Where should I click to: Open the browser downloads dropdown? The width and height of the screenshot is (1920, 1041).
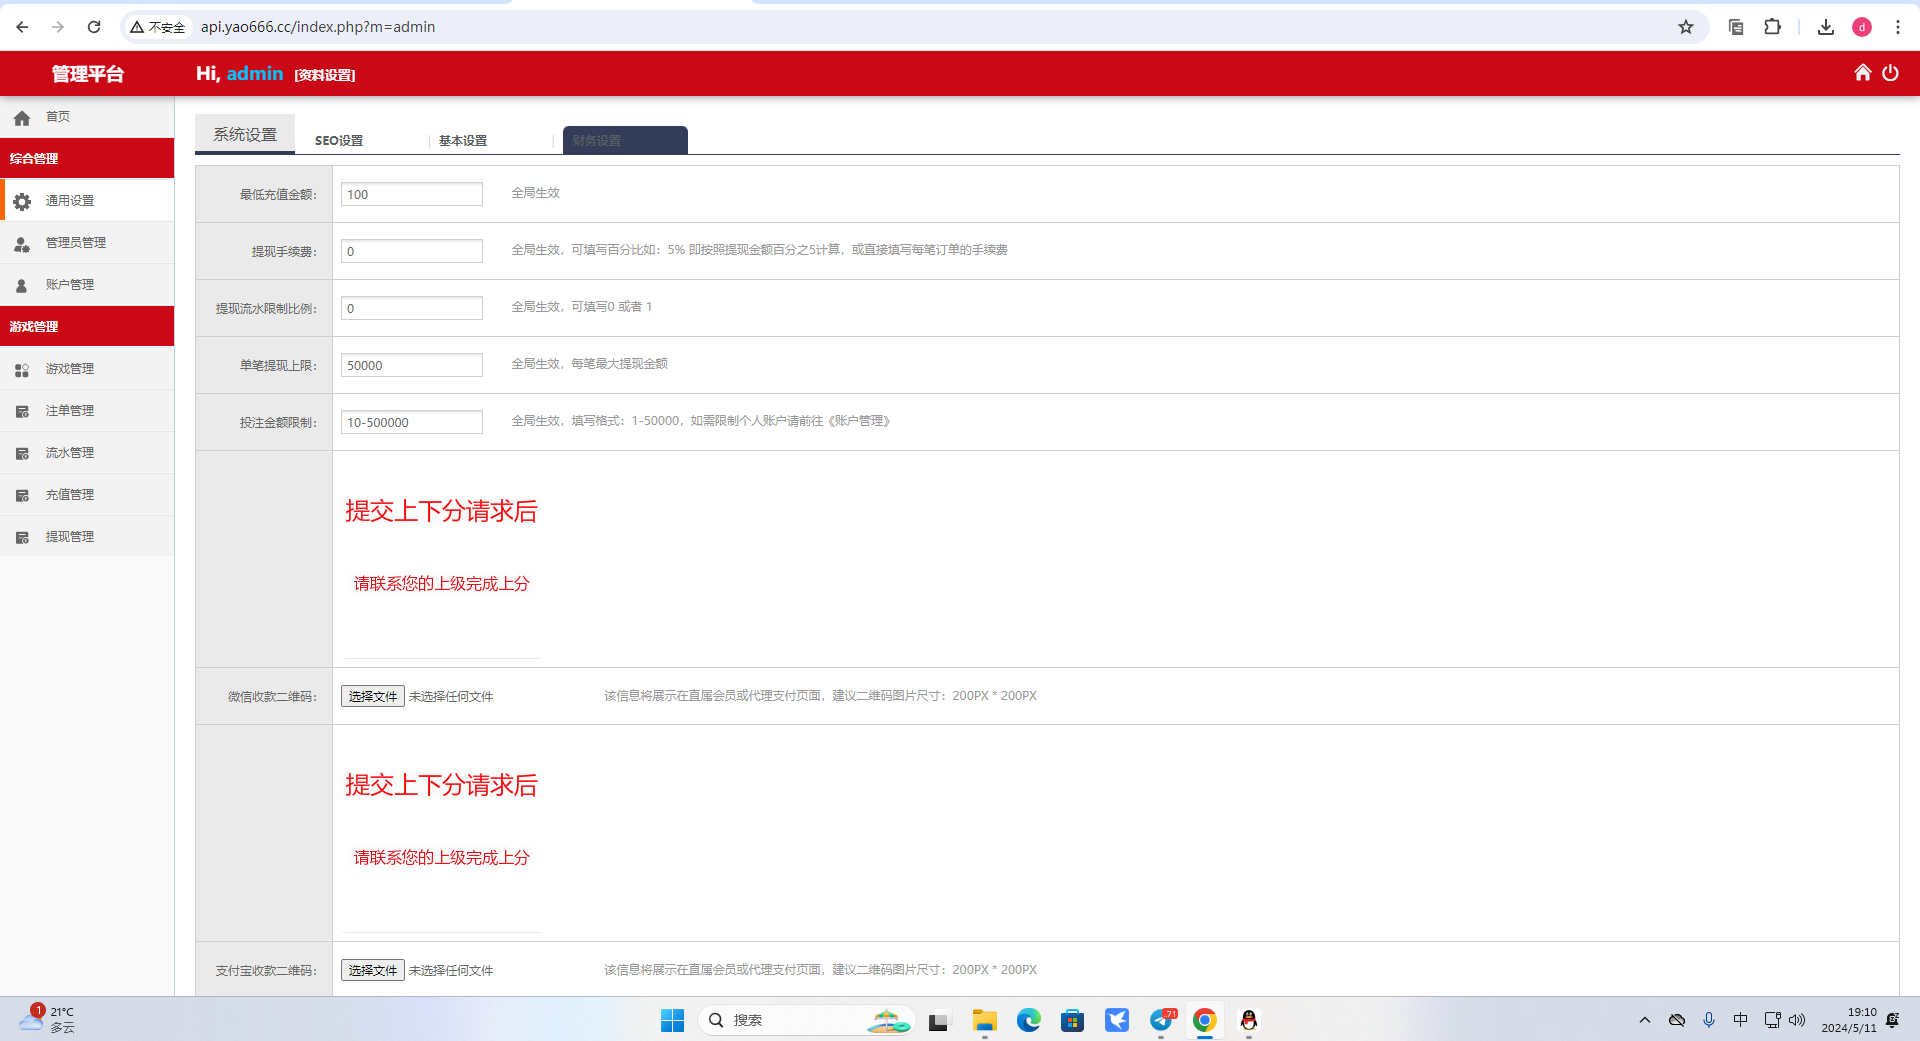[1824, 27]
